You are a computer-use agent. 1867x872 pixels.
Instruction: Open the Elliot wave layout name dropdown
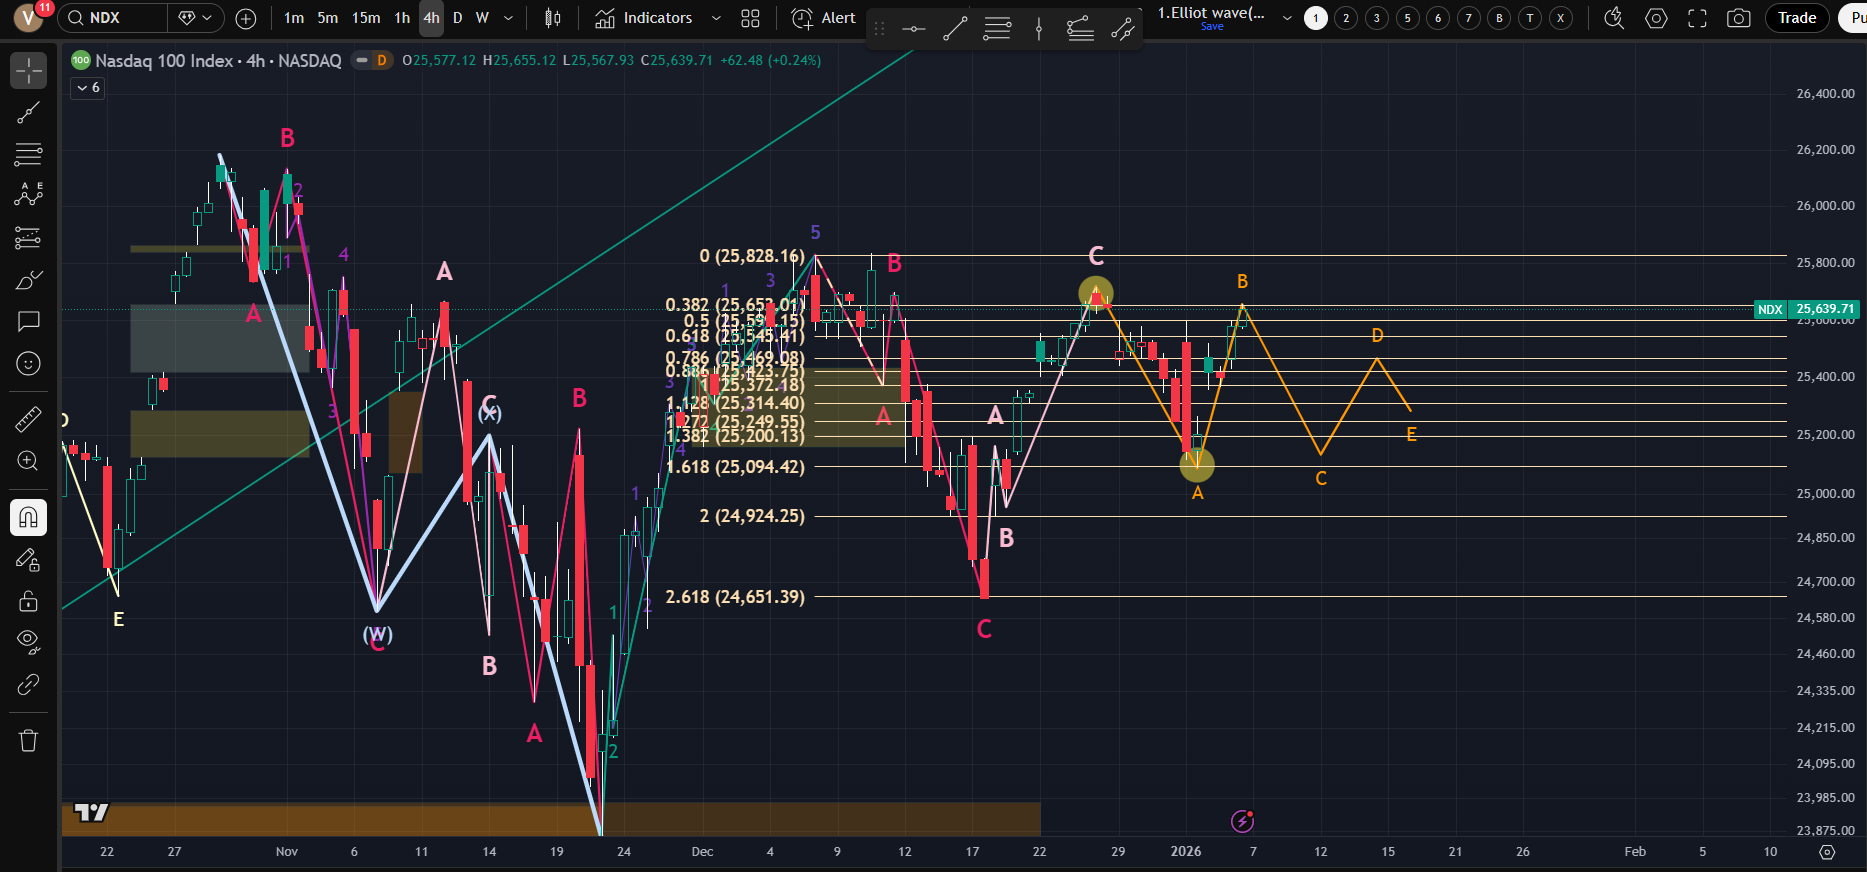point(1286,18)
